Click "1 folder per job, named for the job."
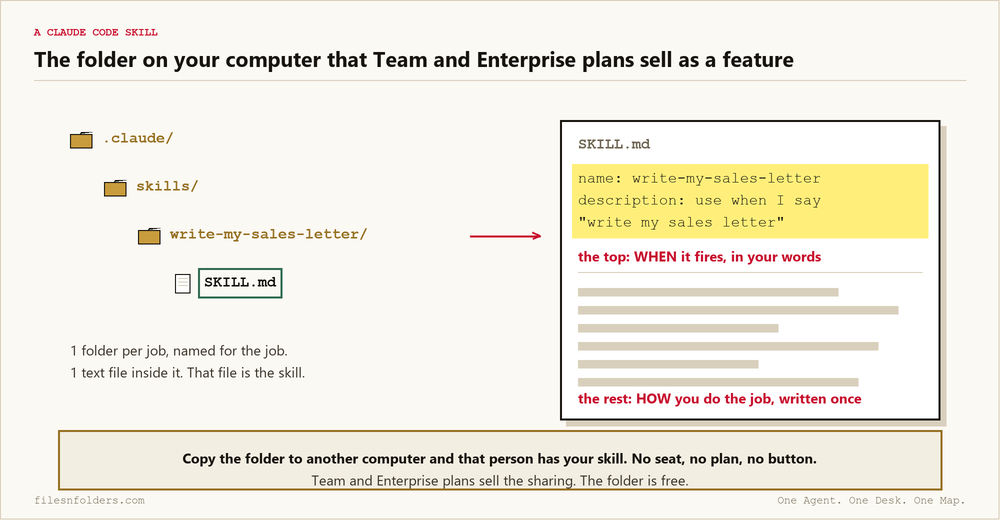 (179, 351)
